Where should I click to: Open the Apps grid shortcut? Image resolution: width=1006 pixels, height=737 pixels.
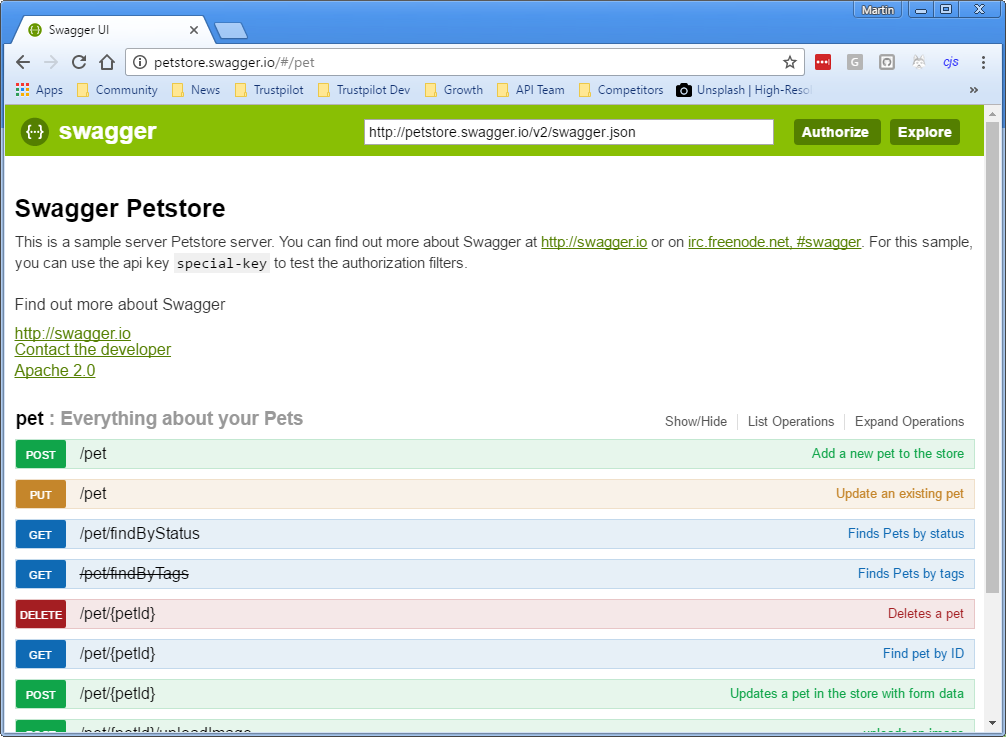pyautogui.click(x=39, y=90)
